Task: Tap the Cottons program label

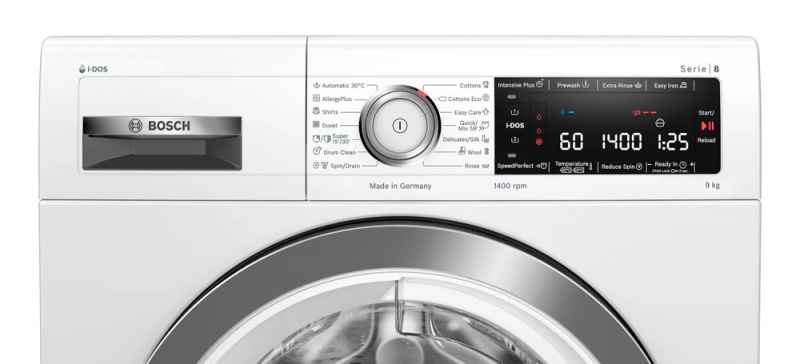Action: point(470,86)
